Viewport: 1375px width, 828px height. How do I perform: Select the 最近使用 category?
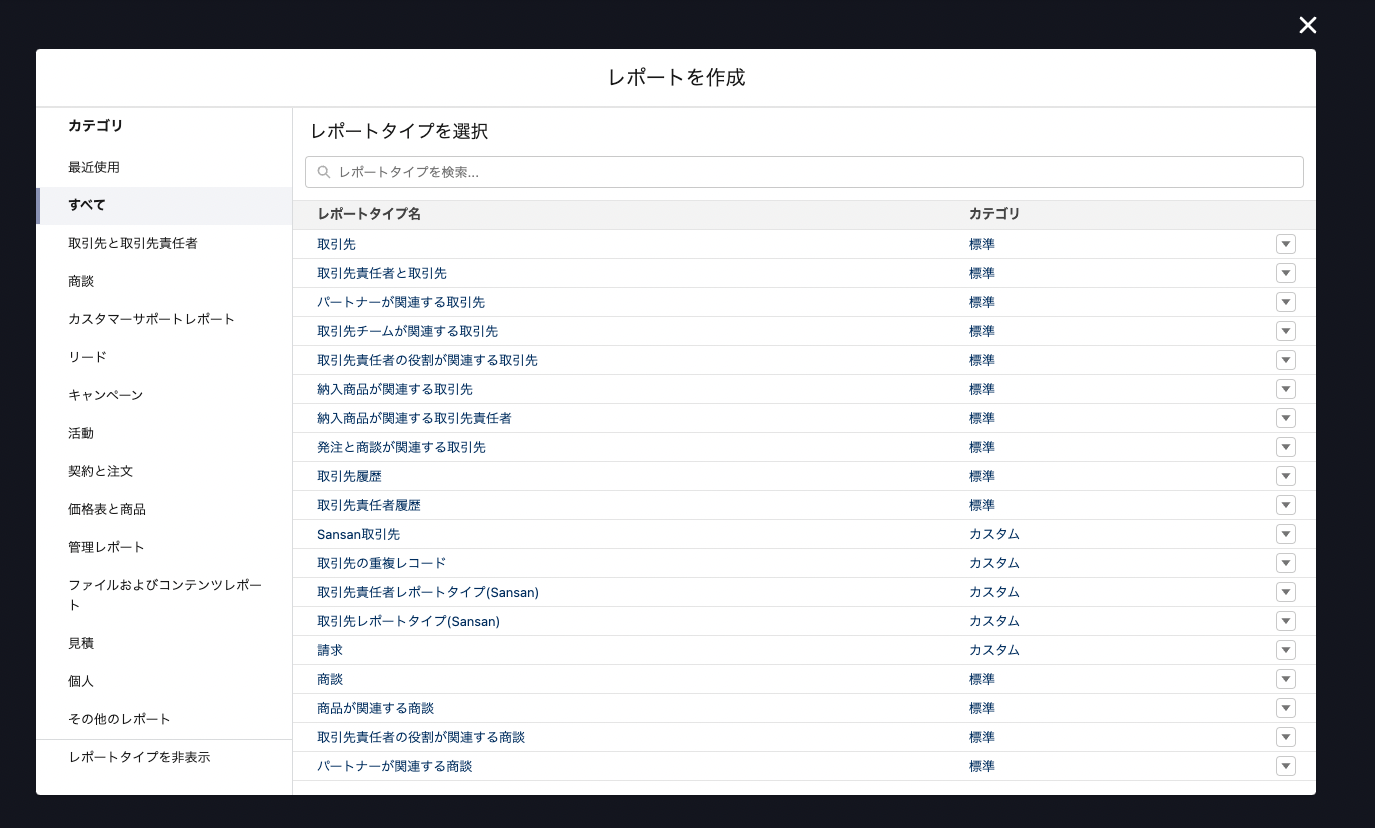[x=164, y=167]
